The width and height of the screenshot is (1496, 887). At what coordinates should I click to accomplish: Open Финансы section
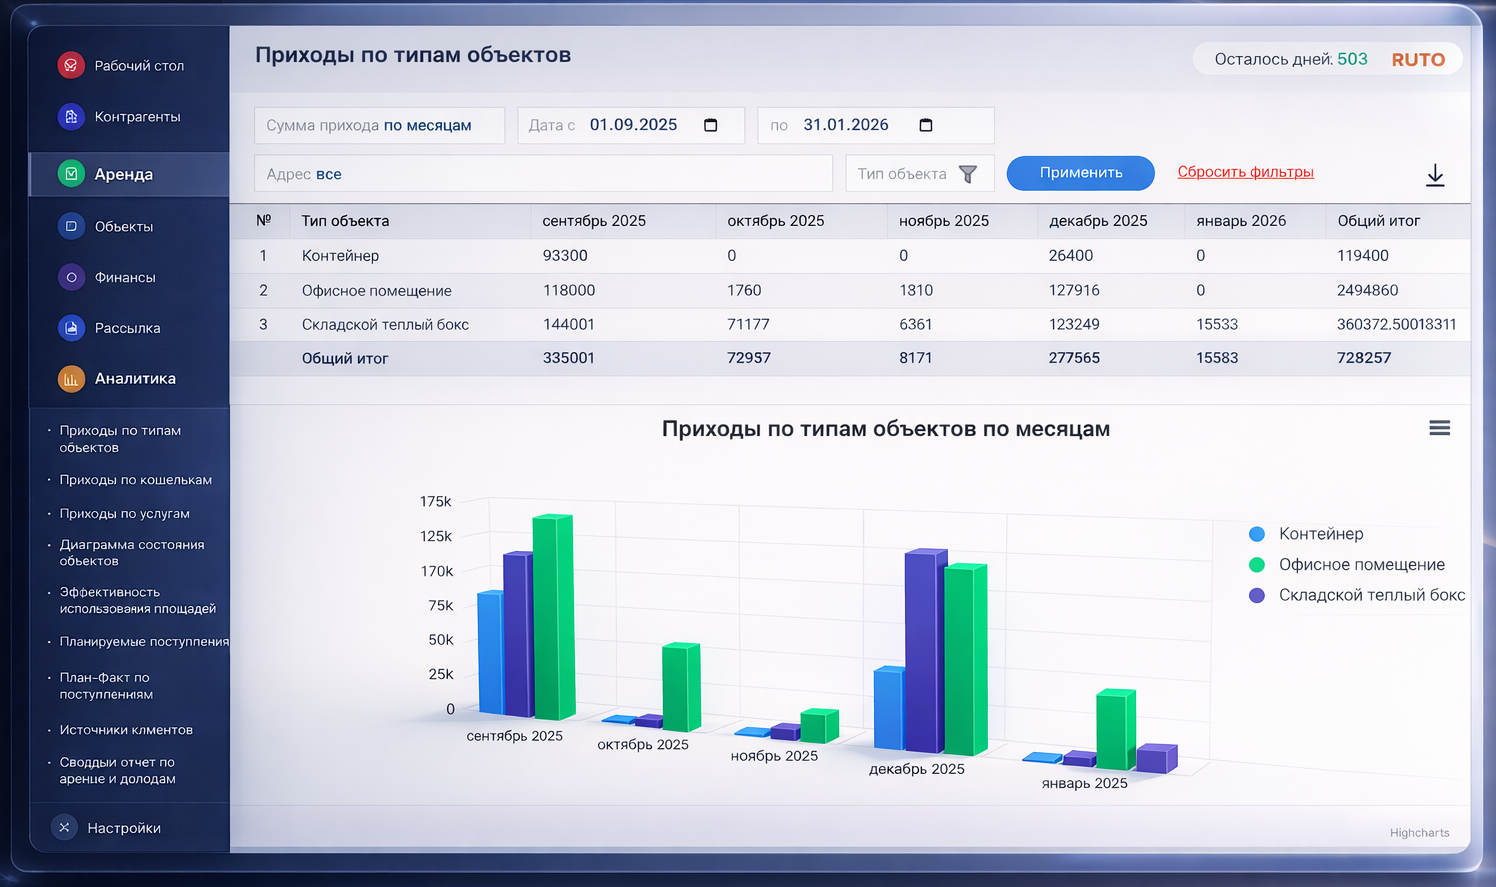[x=125, y=278]
